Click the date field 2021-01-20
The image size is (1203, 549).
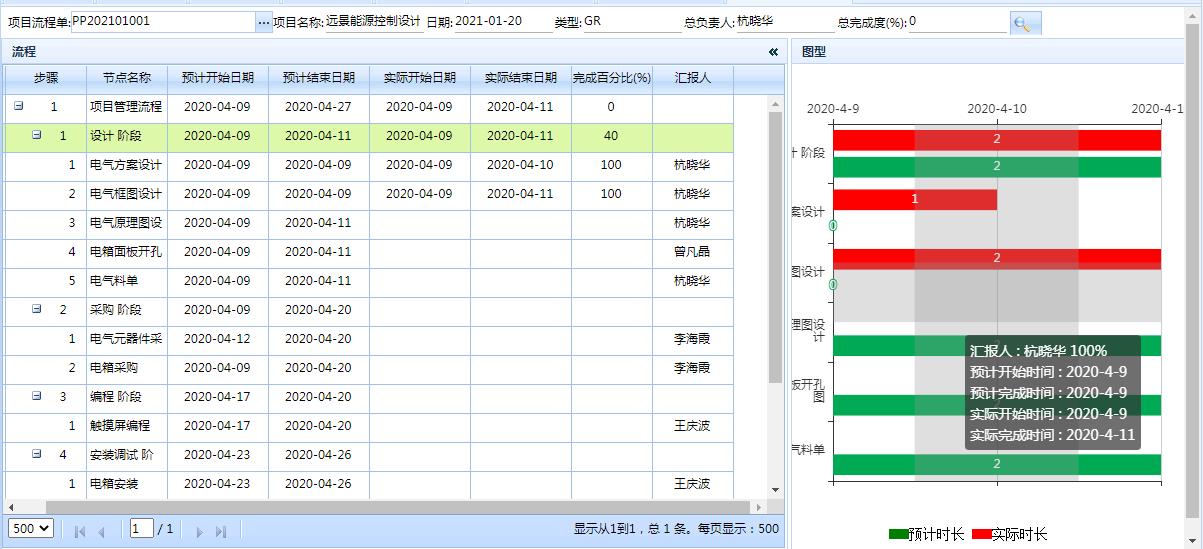pos(503,21)
